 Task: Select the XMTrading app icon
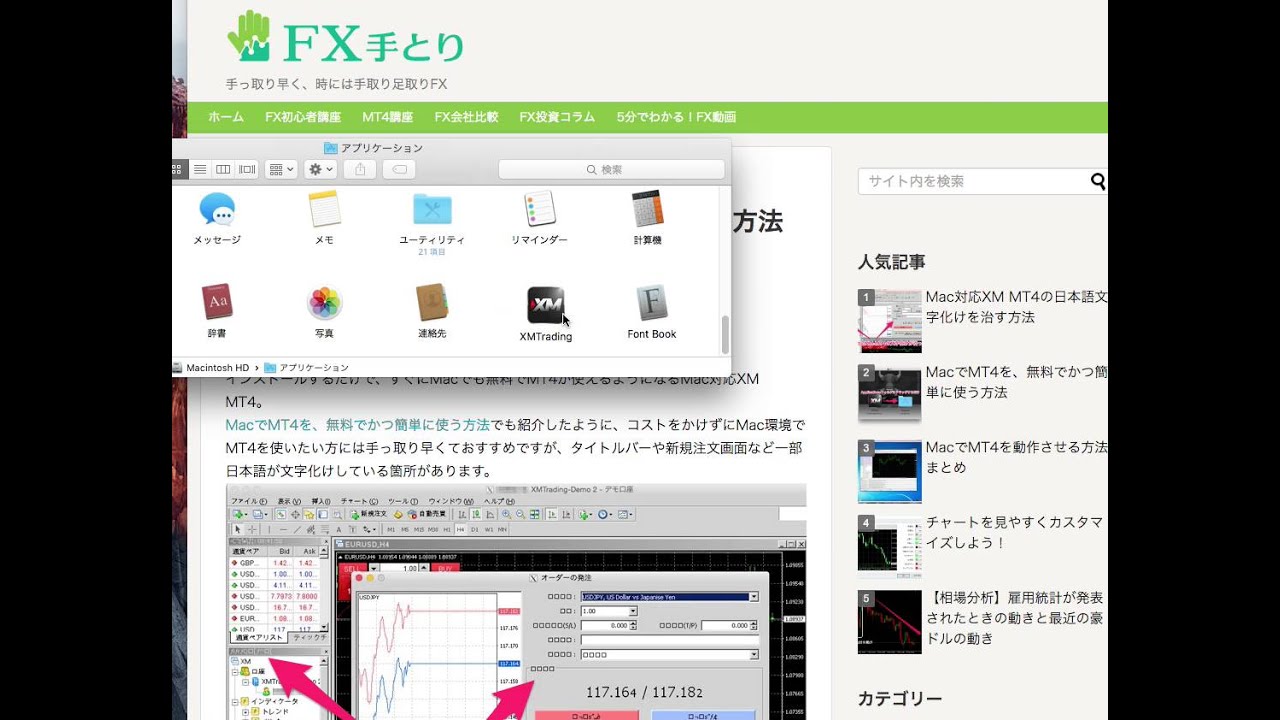point(546,305)
